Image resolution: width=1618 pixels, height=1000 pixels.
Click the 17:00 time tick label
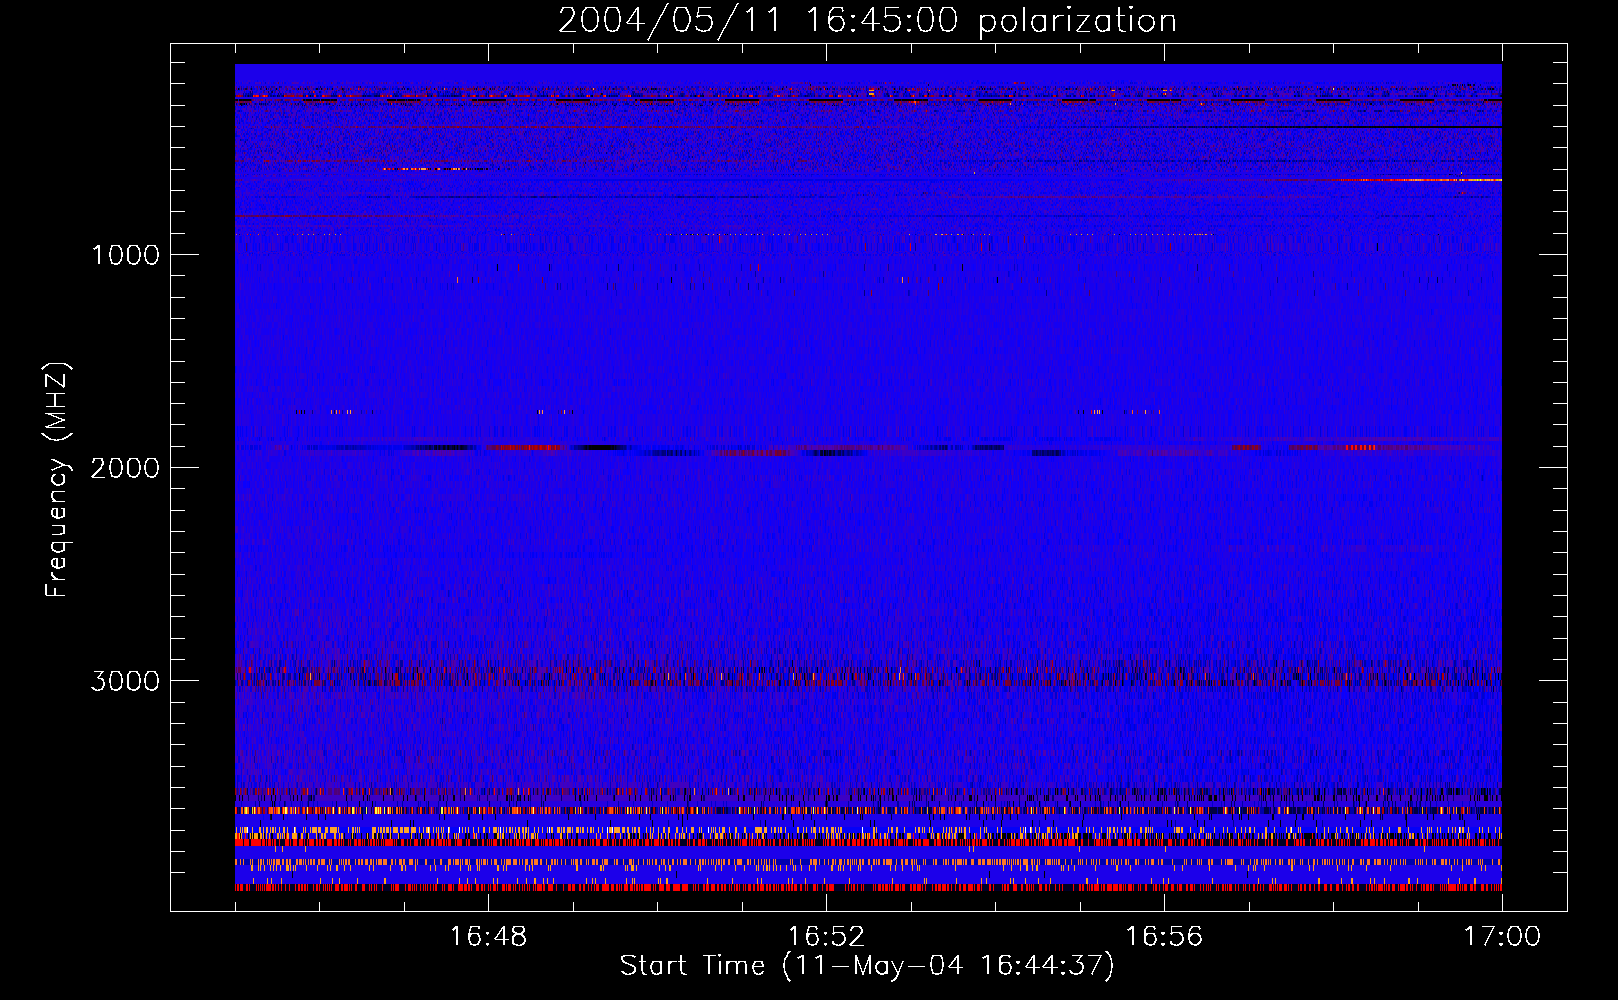1502,937
